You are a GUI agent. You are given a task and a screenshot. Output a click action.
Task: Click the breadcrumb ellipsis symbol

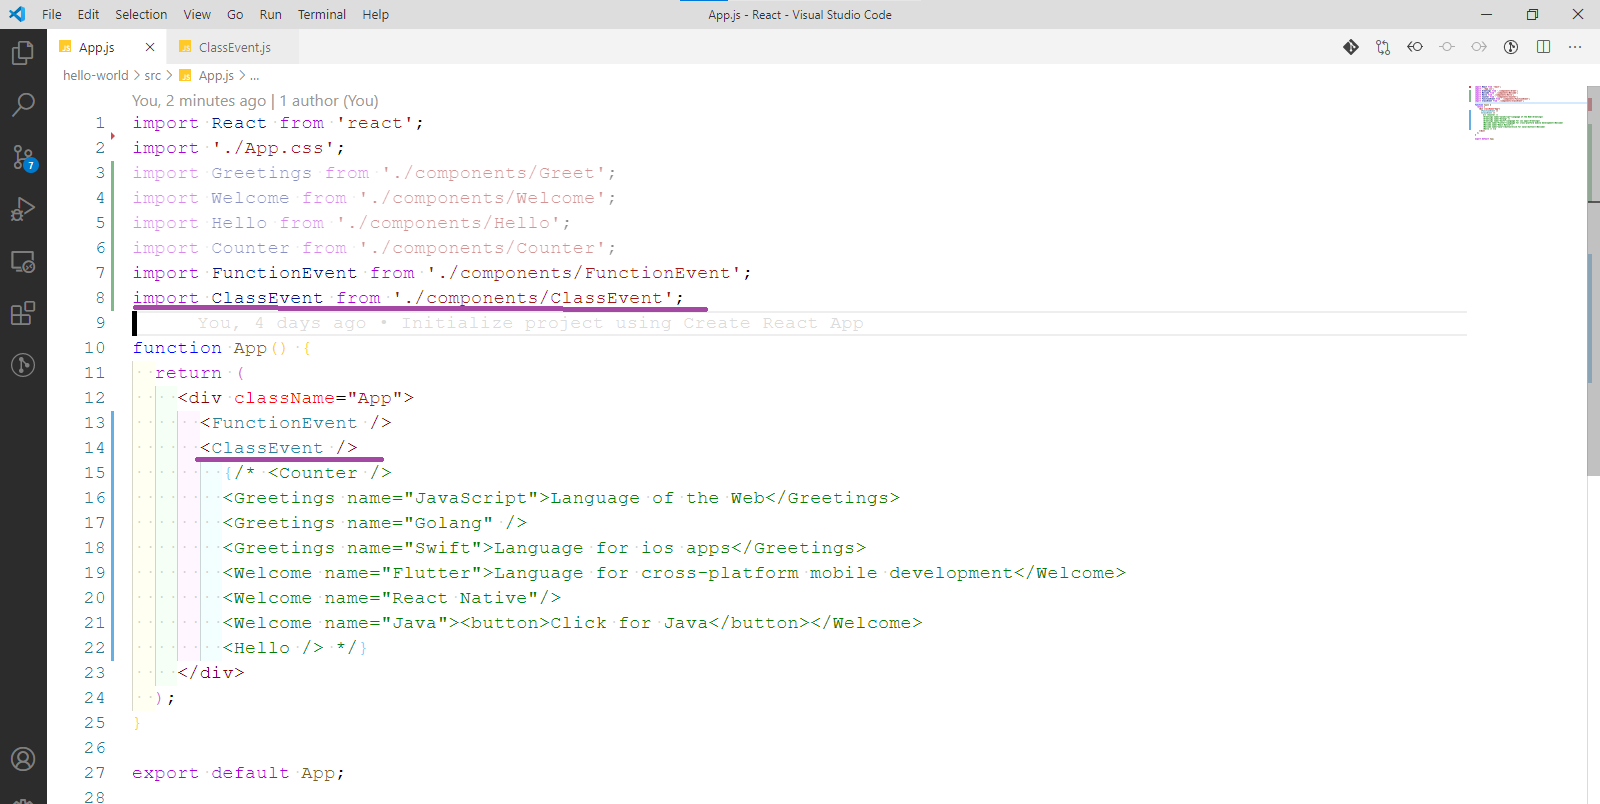[x=255, y=75]
